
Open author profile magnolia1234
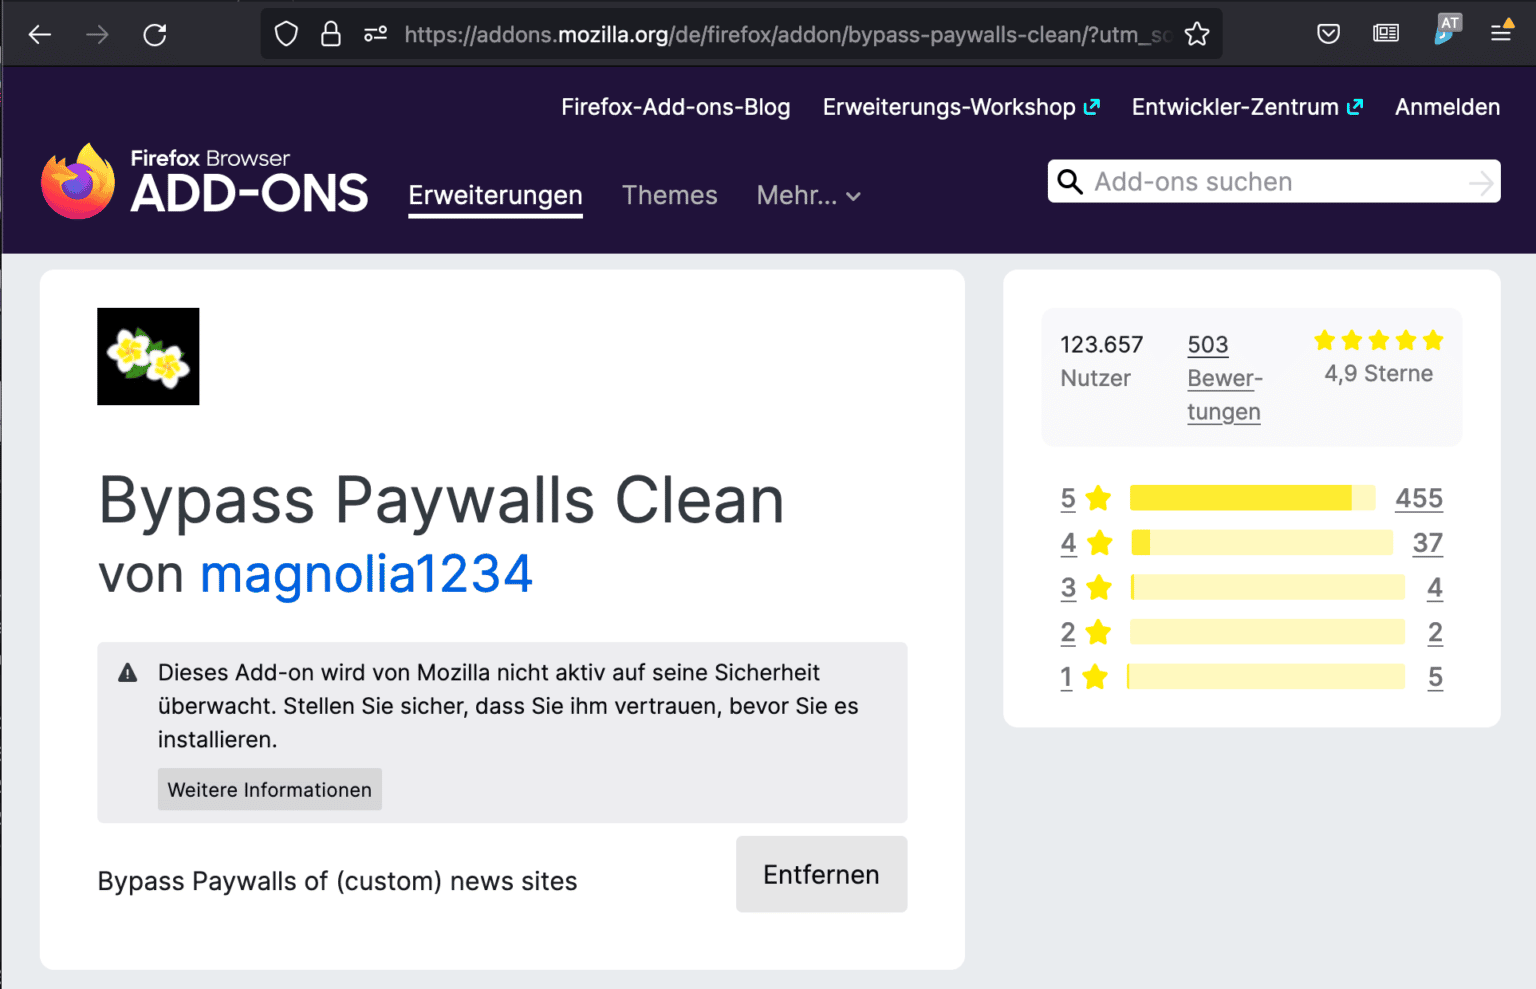point(366,574)
